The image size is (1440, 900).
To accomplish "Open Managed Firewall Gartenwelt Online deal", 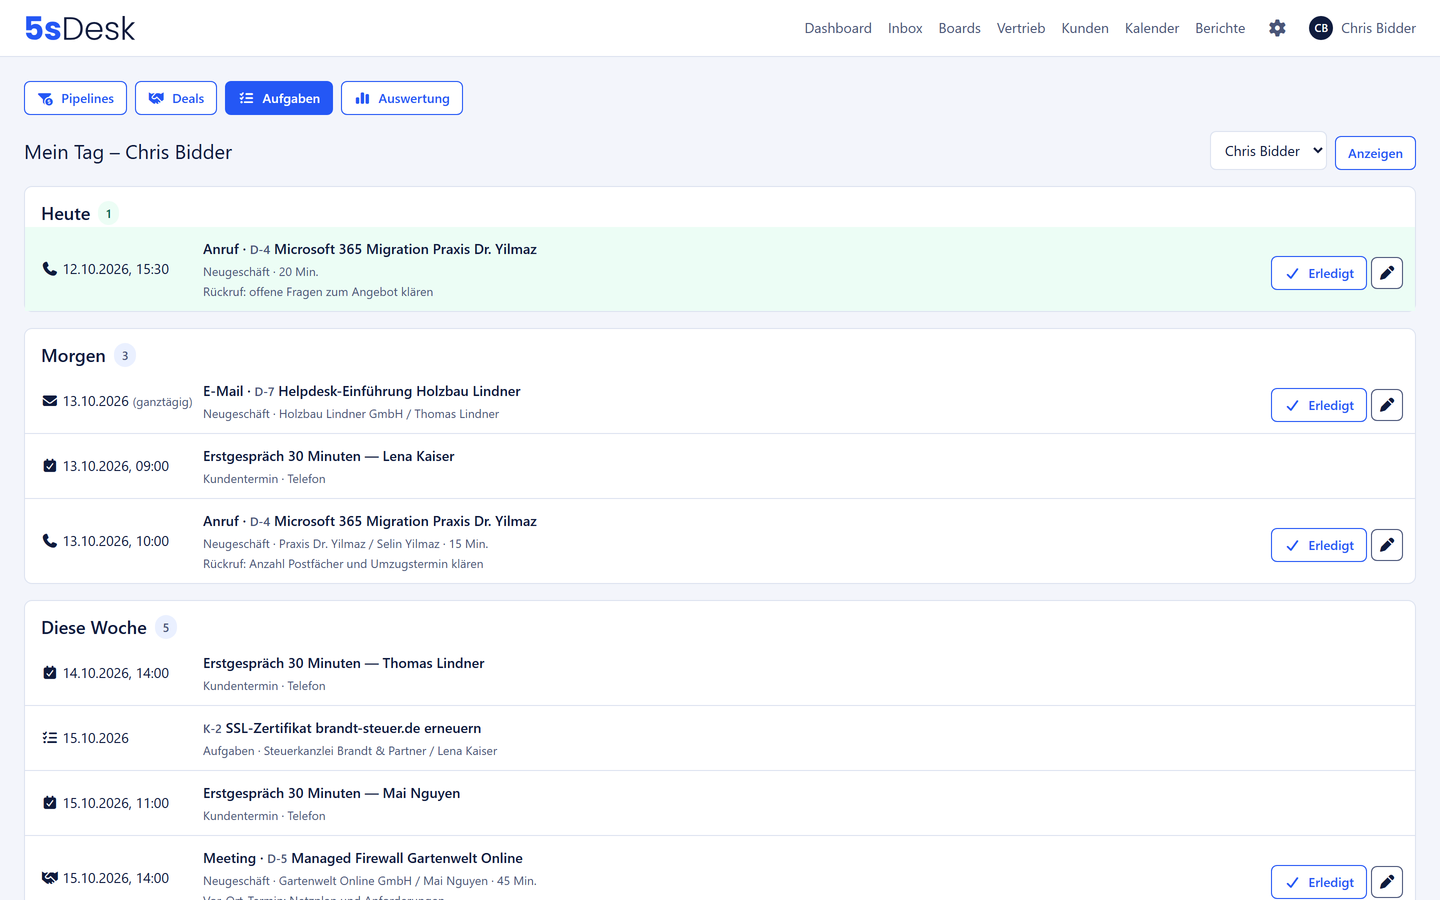I will point(407,858).
